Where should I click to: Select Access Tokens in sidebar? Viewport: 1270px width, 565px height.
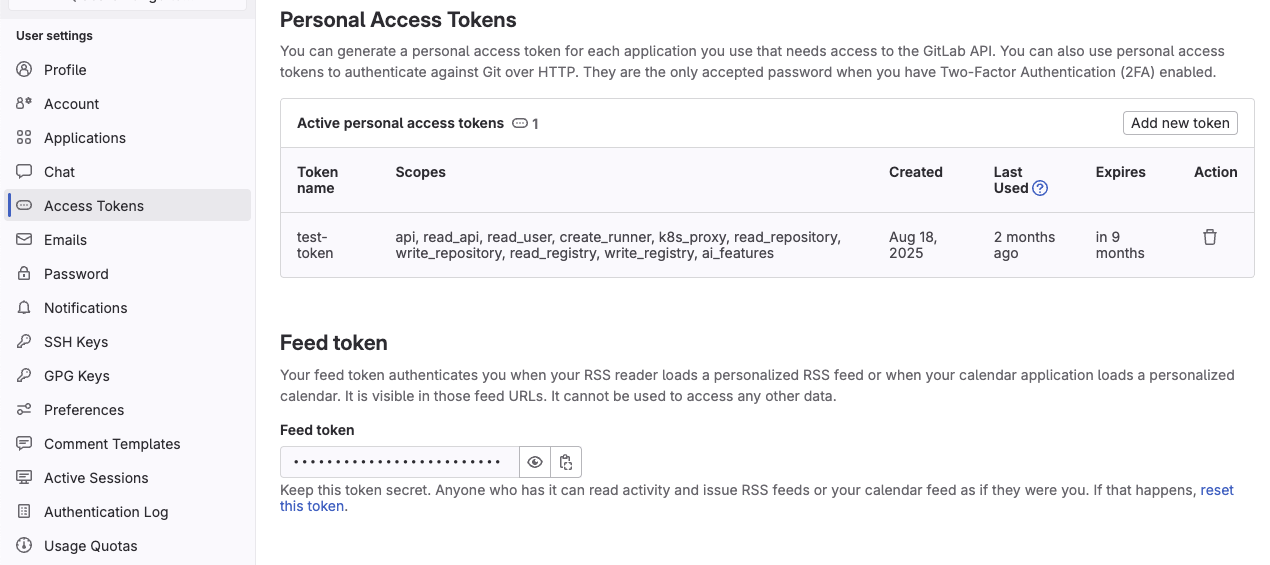pos(94,206)
